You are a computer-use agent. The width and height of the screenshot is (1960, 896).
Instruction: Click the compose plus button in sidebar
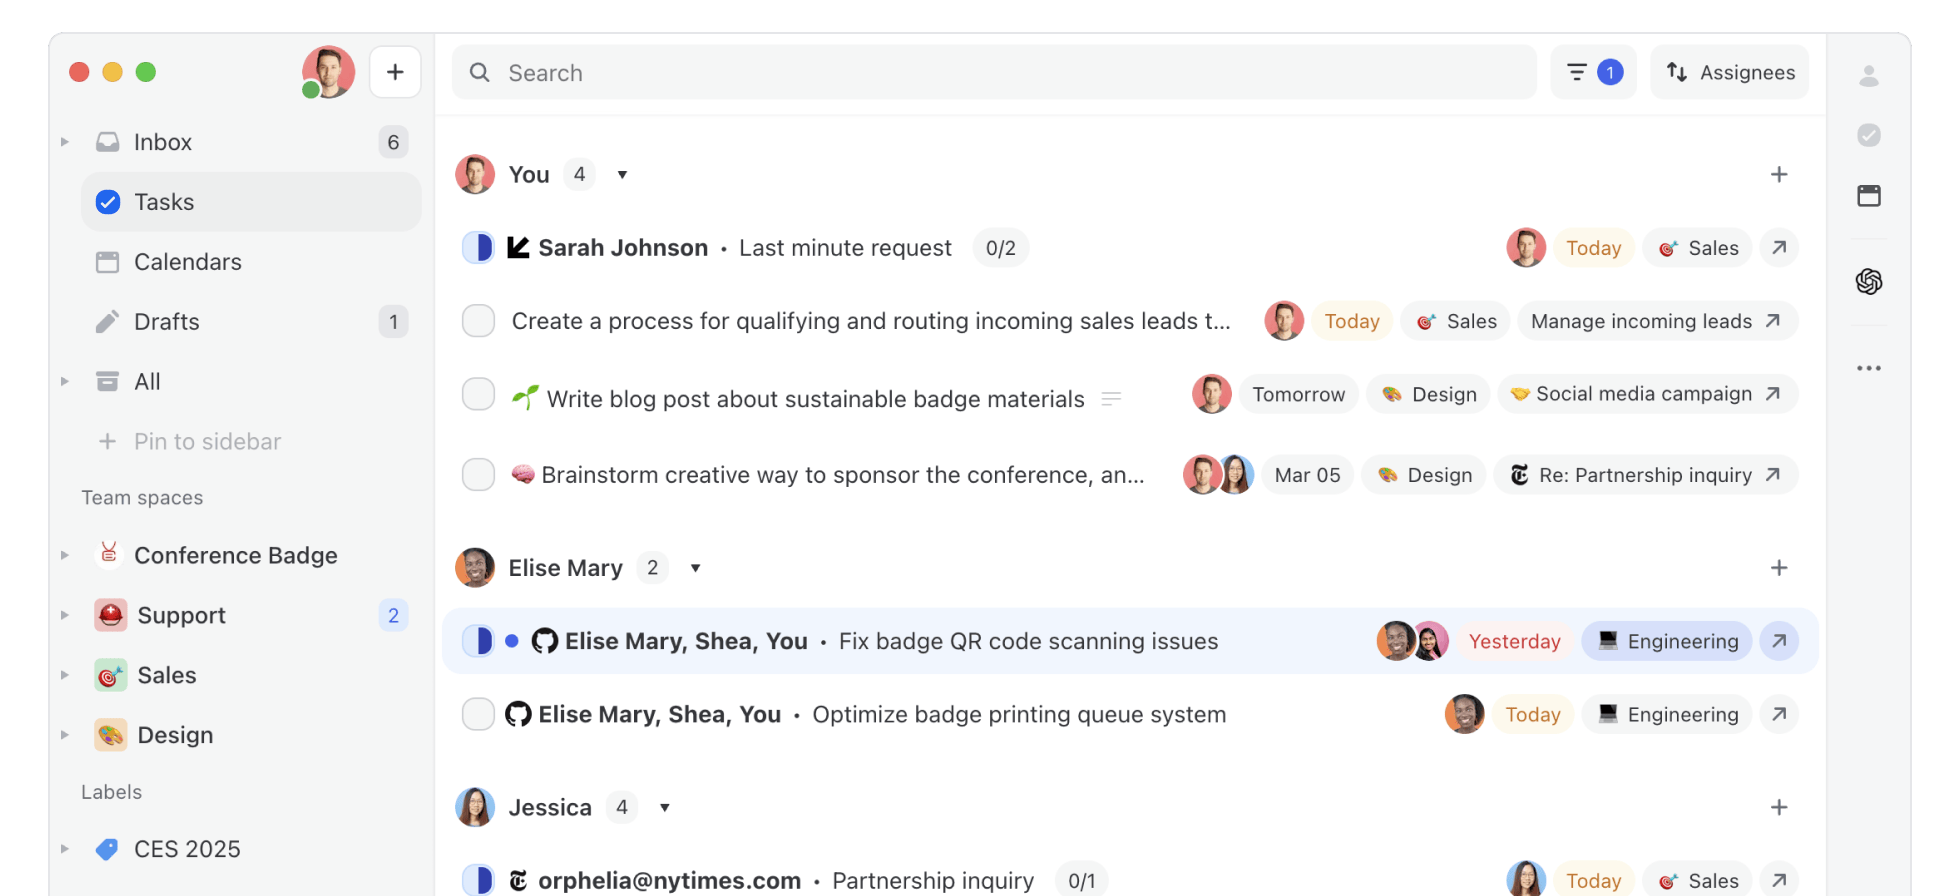(395, 72)
